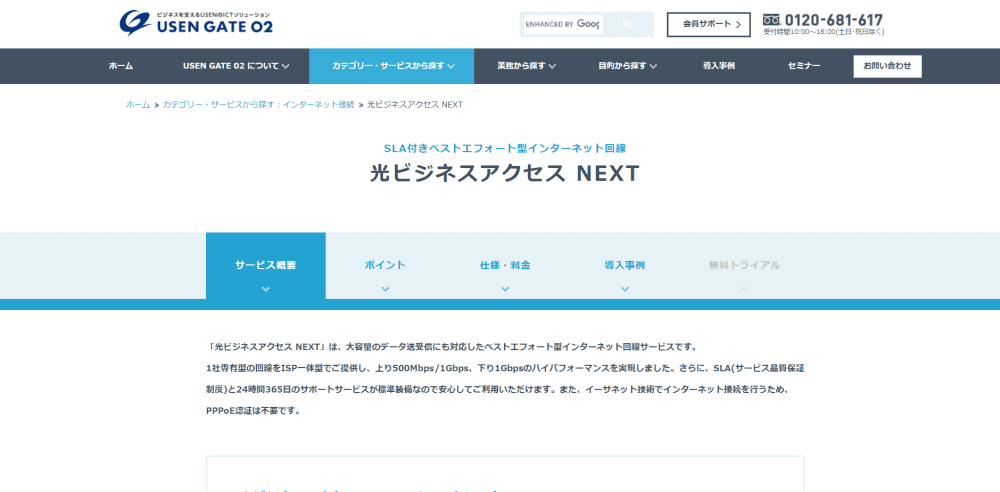Open 導入事例 in the main navigation
This screenshot has height=492, width=1000.
pyautogui.click(x=719, y=66)
